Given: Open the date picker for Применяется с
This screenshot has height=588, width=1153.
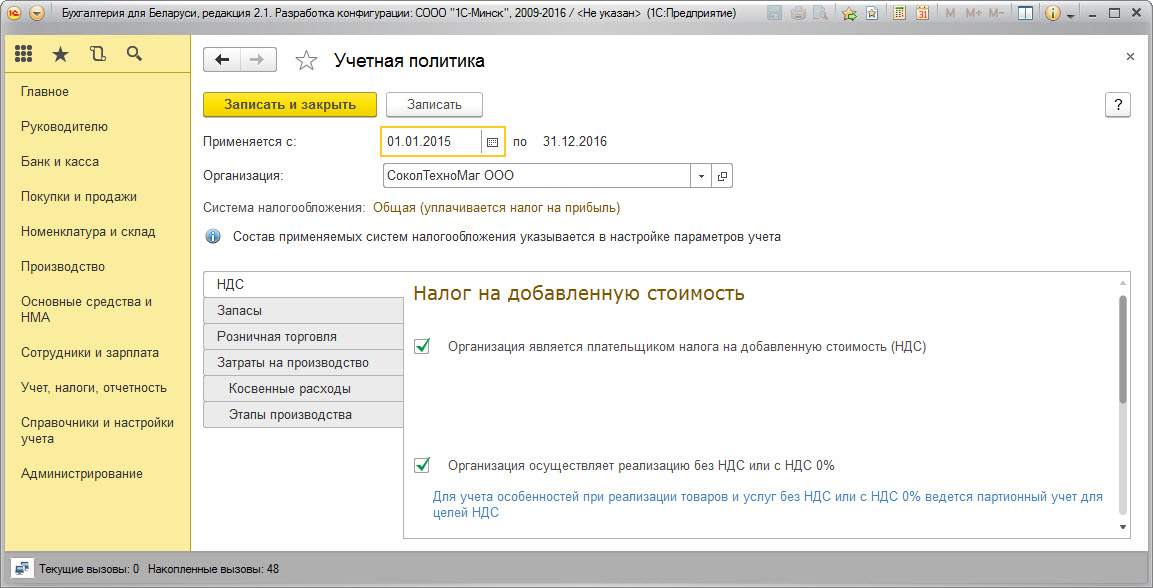Looking at the screenshot, I should (492, 142).
